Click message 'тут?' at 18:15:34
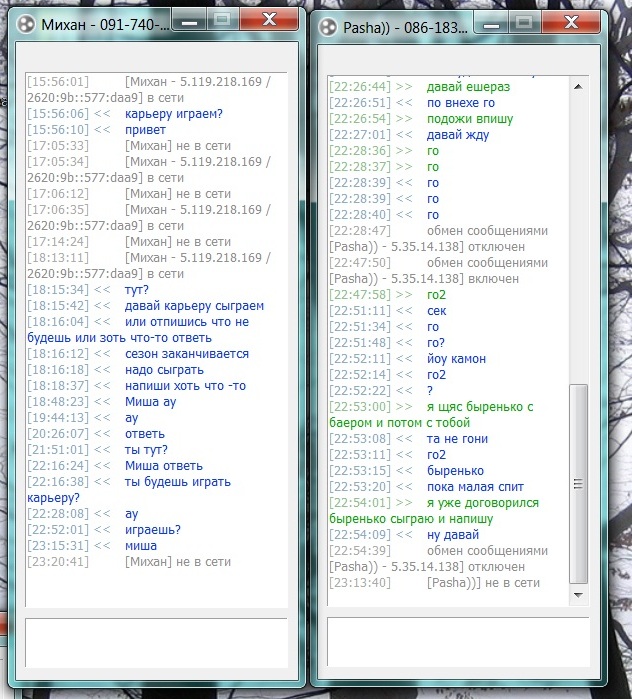Image resolution: width=632 pixels, height=699 pixels. pyautogui.click(x=136, y=290)
